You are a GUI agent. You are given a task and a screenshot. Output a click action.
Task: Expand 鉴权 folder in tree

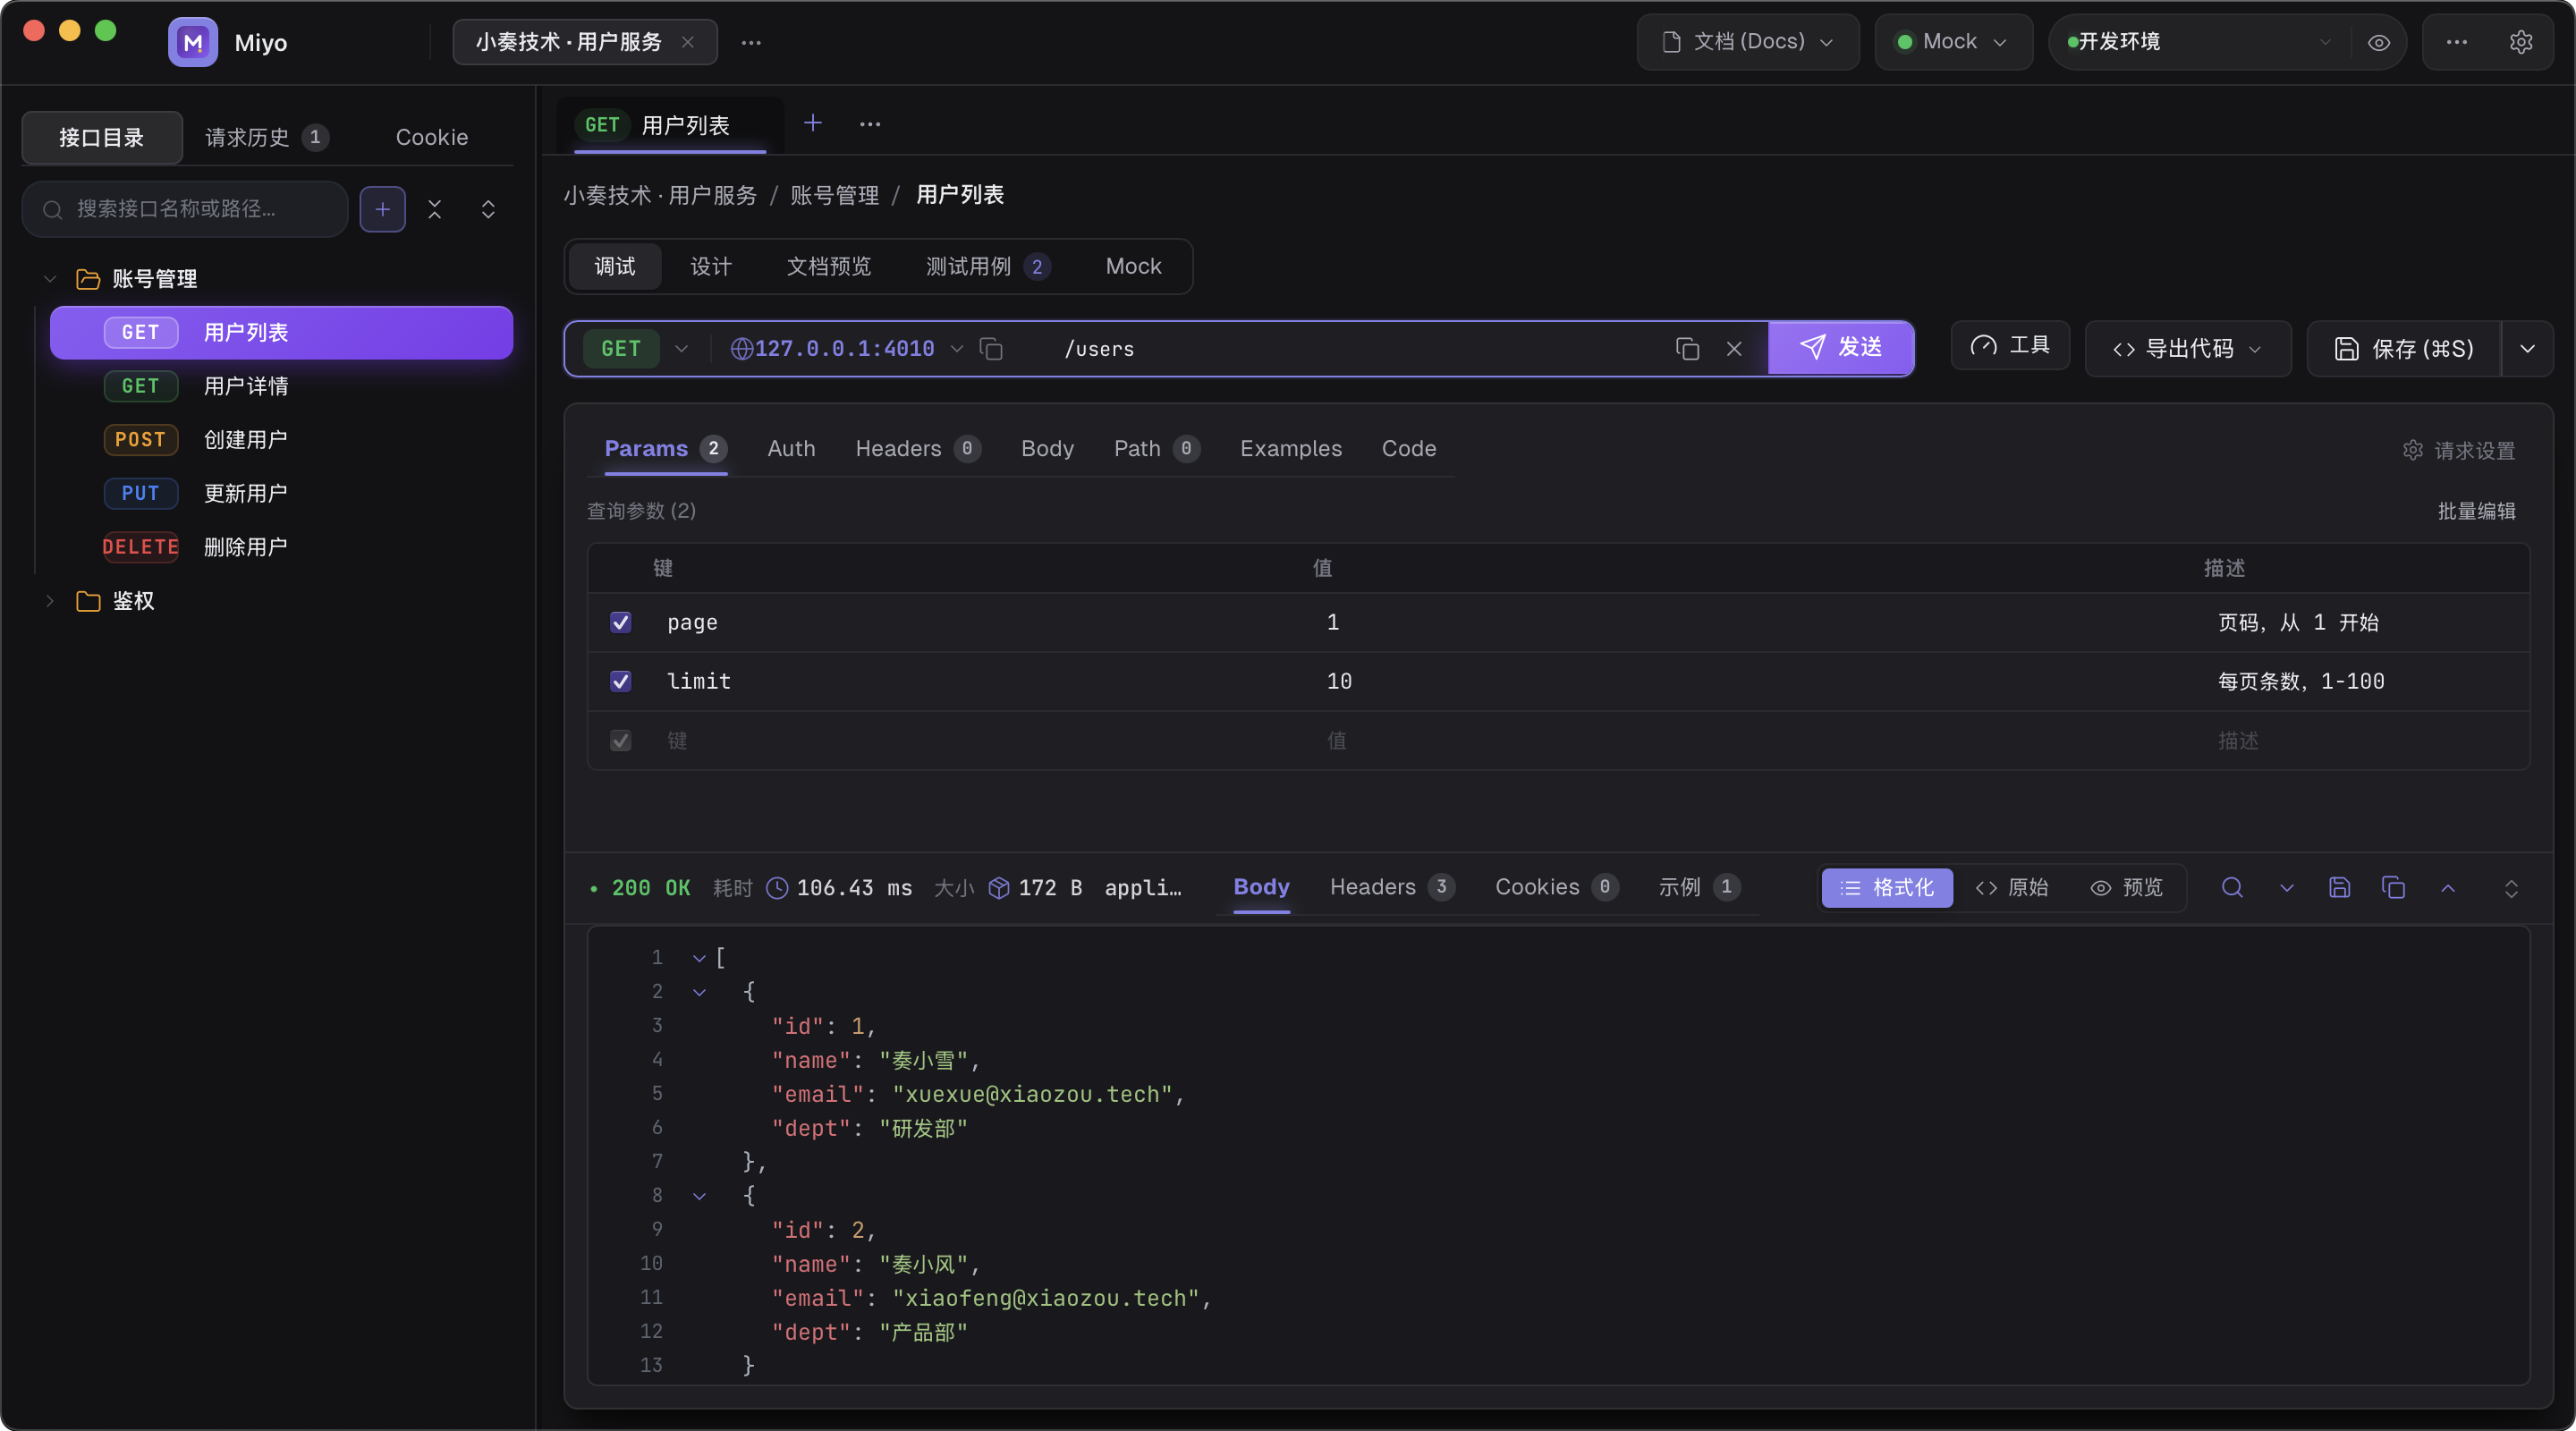[49, 601]
